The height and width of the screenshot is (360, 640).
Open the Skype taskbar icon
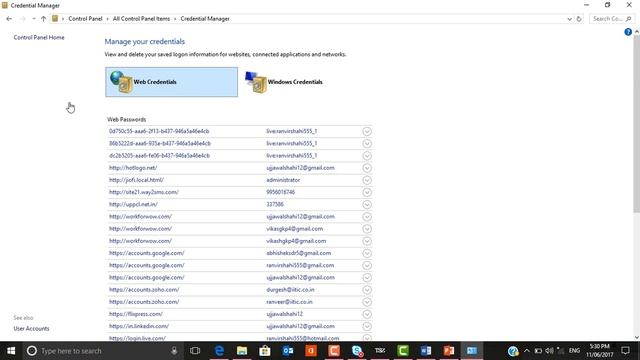tap(357, 351)
